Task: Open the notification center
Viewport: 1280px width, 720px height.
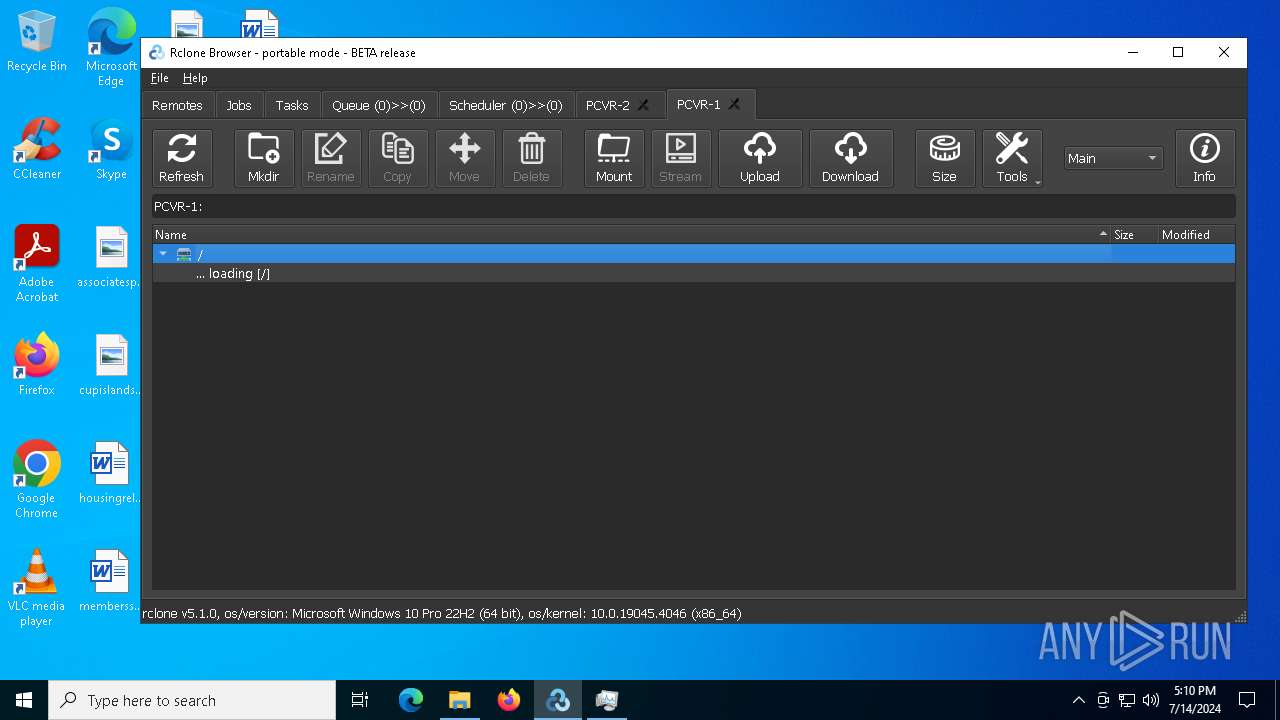Action: tap(1247, 700)
